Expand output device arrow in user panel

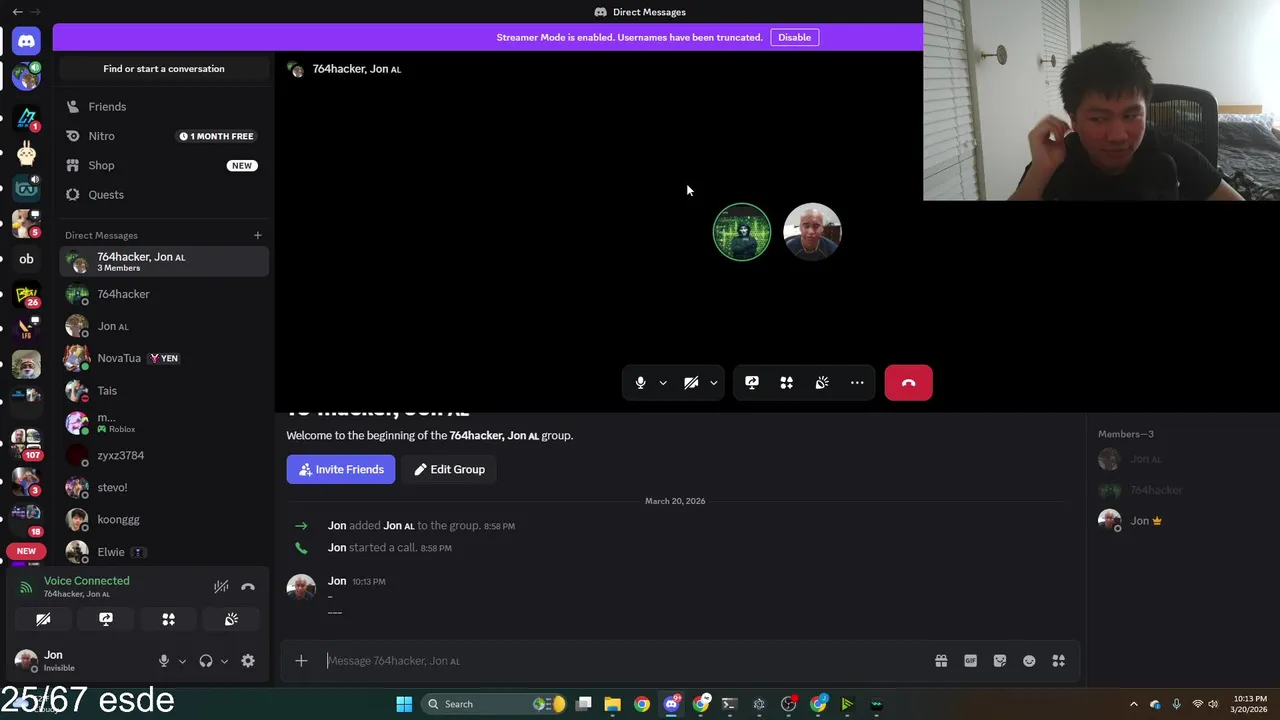(224, 661)
